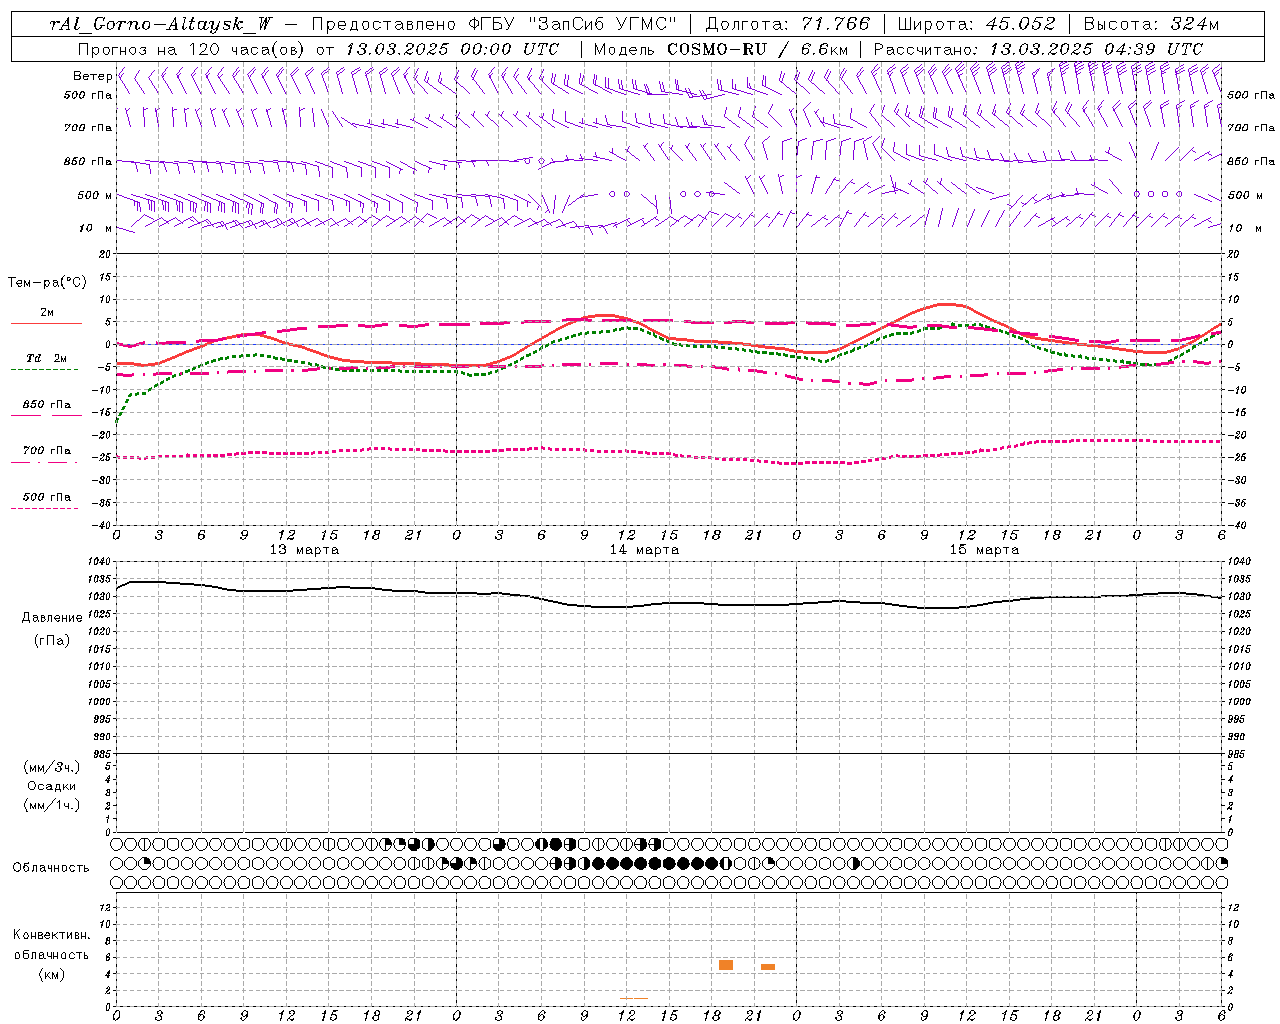This screenshot has width=1280, height=1024.
Task: Click the Ветер wind panel label
Action: 92,76
